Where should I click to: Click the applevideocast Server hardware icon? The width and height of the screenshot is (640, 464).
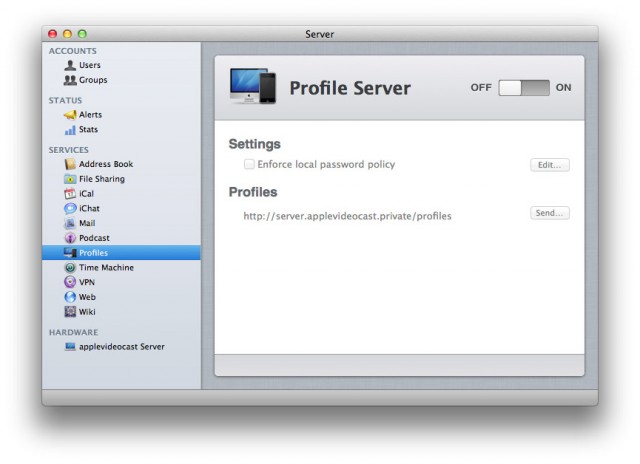[x=70, y=346]
